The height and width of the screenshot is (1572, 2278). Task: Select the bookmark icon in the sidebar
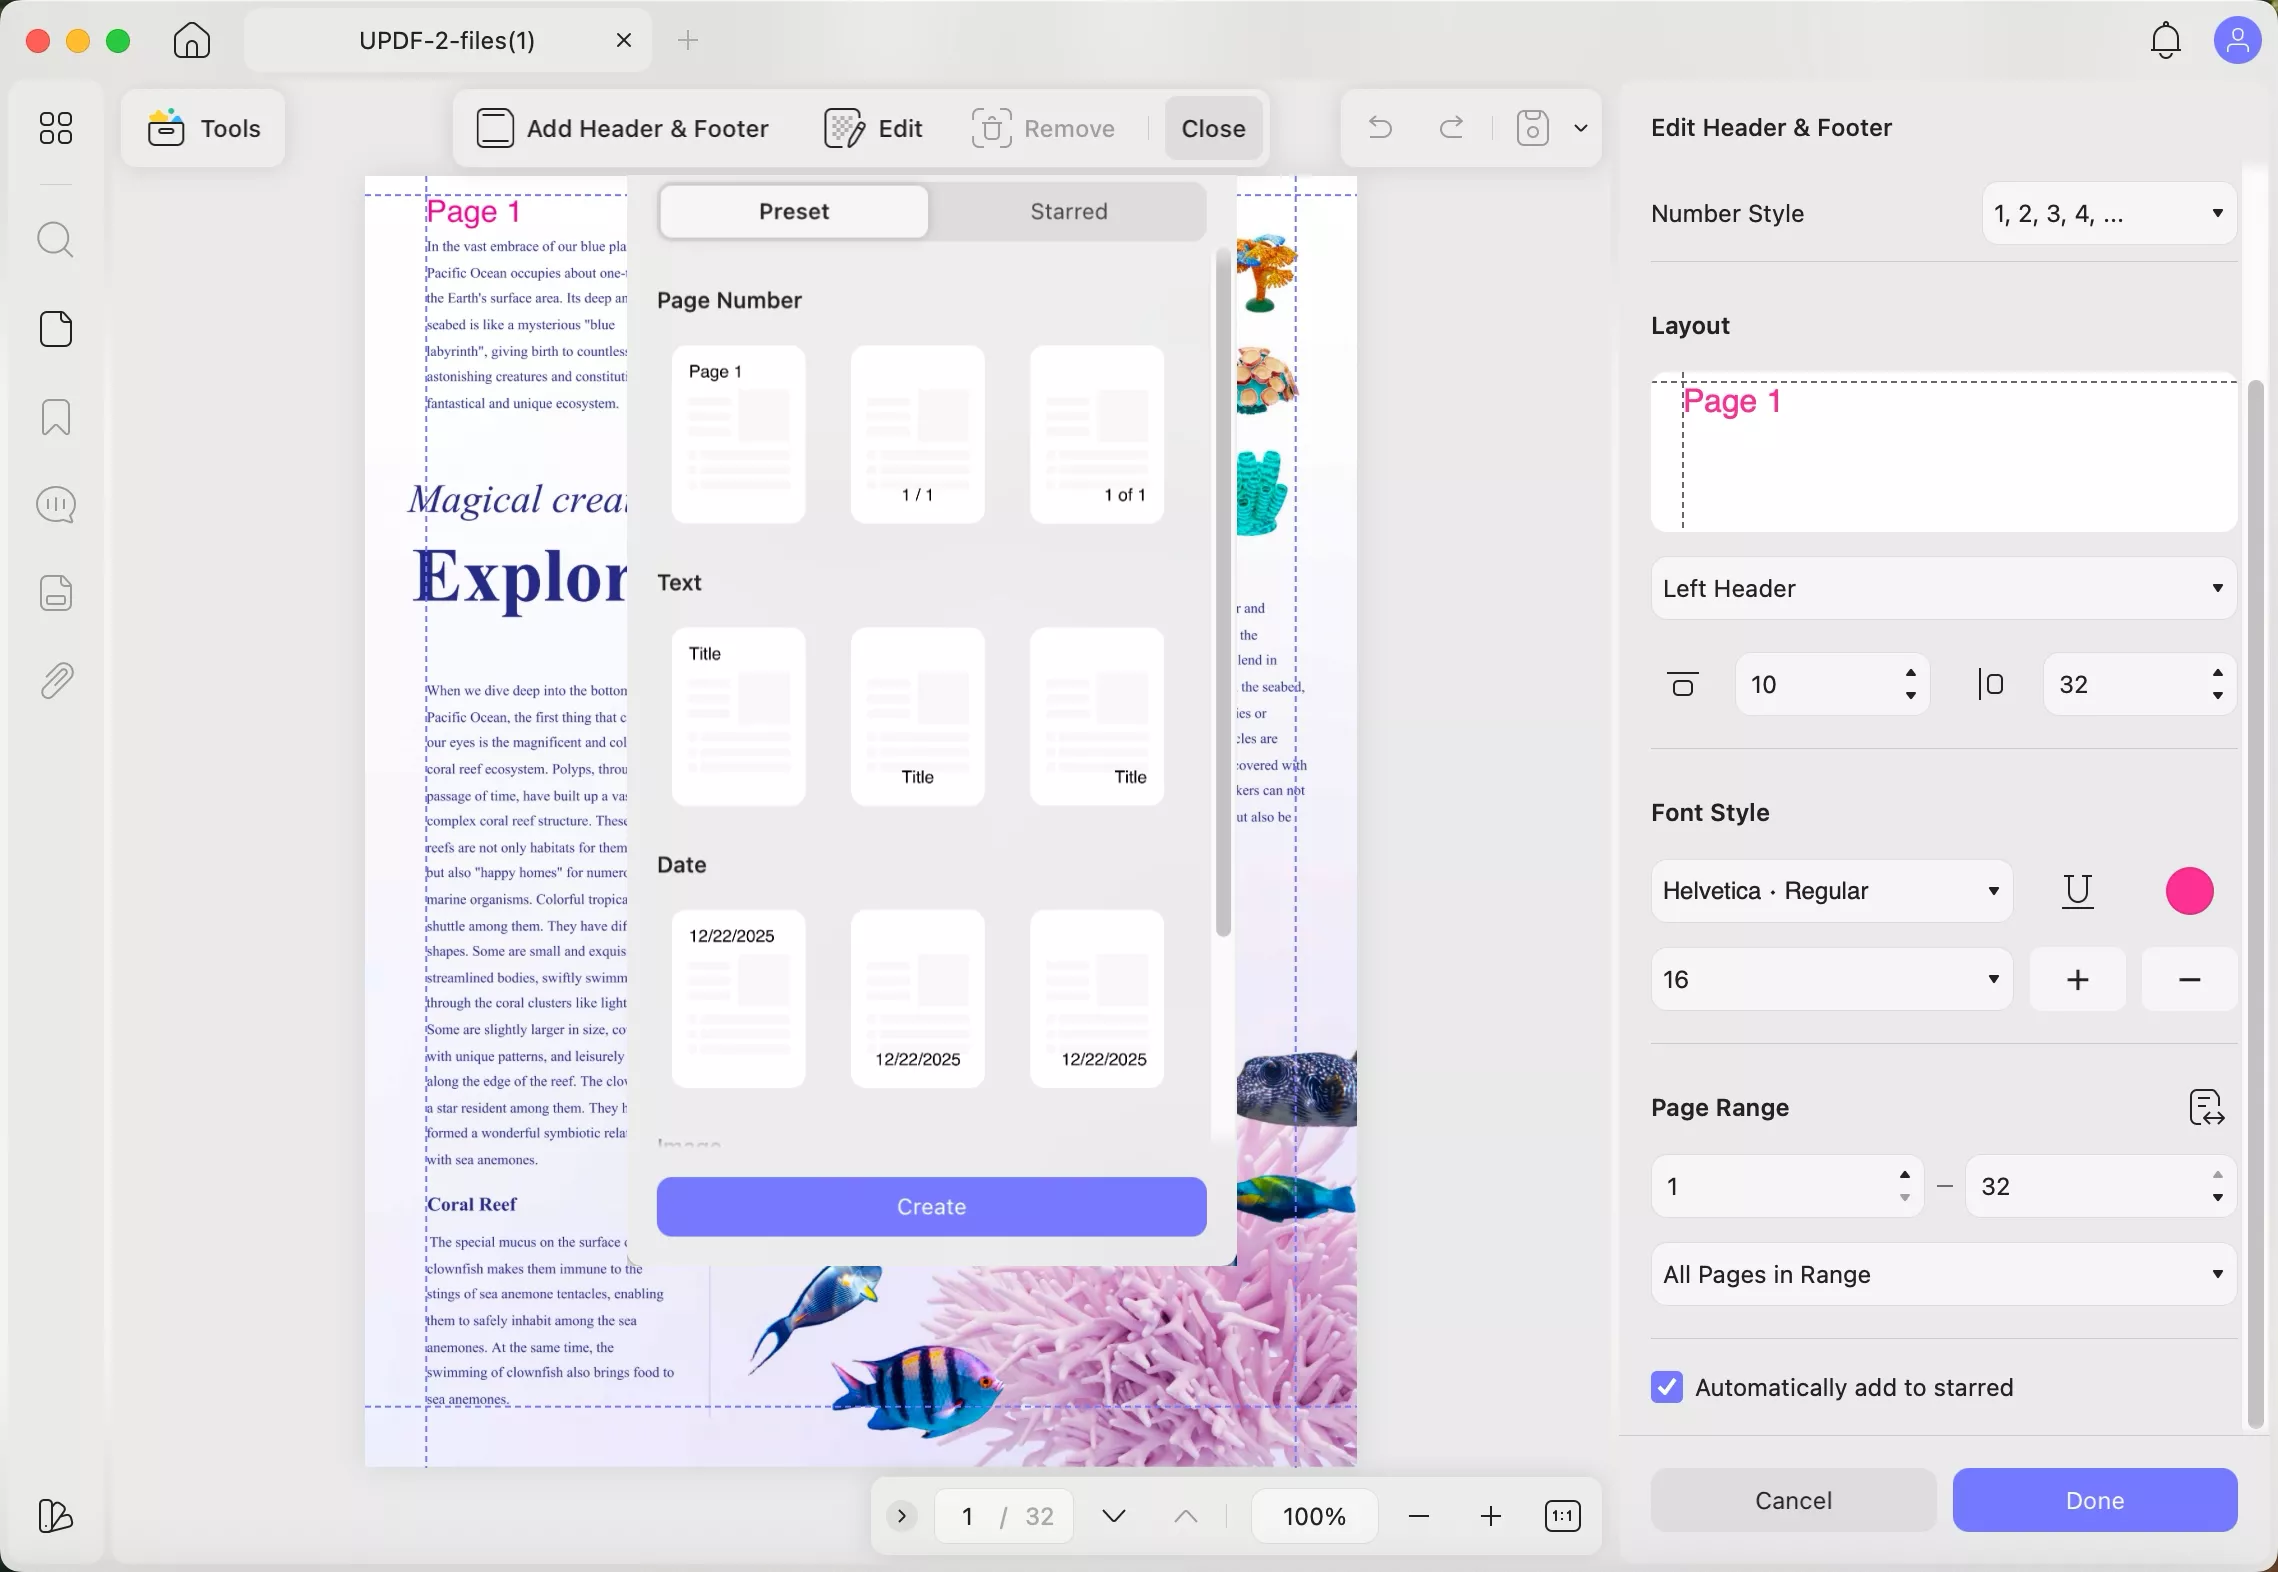(56, 417)
